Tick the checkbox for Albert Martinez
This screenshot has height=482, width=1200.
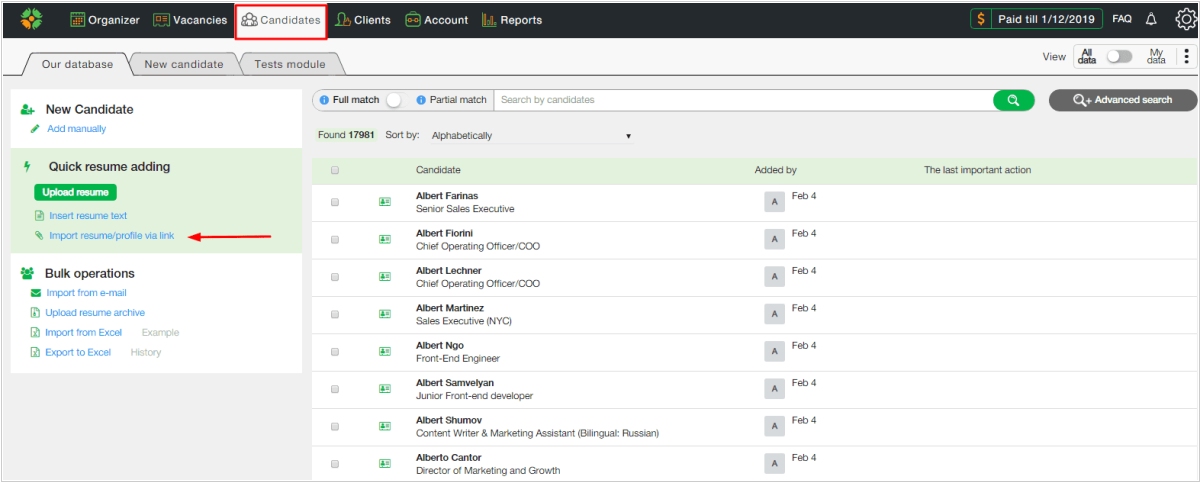coord(335,314)
